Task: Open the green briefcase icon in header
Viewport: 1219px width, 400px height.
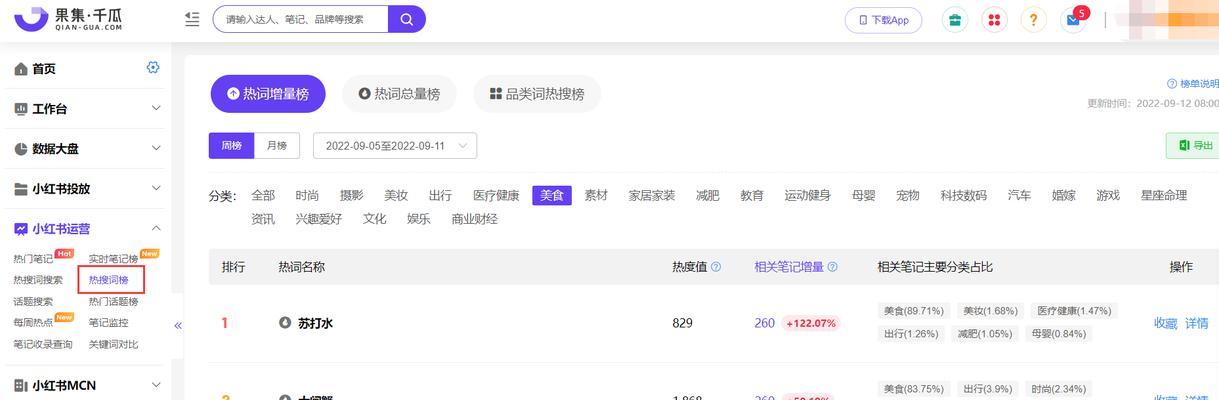Action: (x=955, y=20)
